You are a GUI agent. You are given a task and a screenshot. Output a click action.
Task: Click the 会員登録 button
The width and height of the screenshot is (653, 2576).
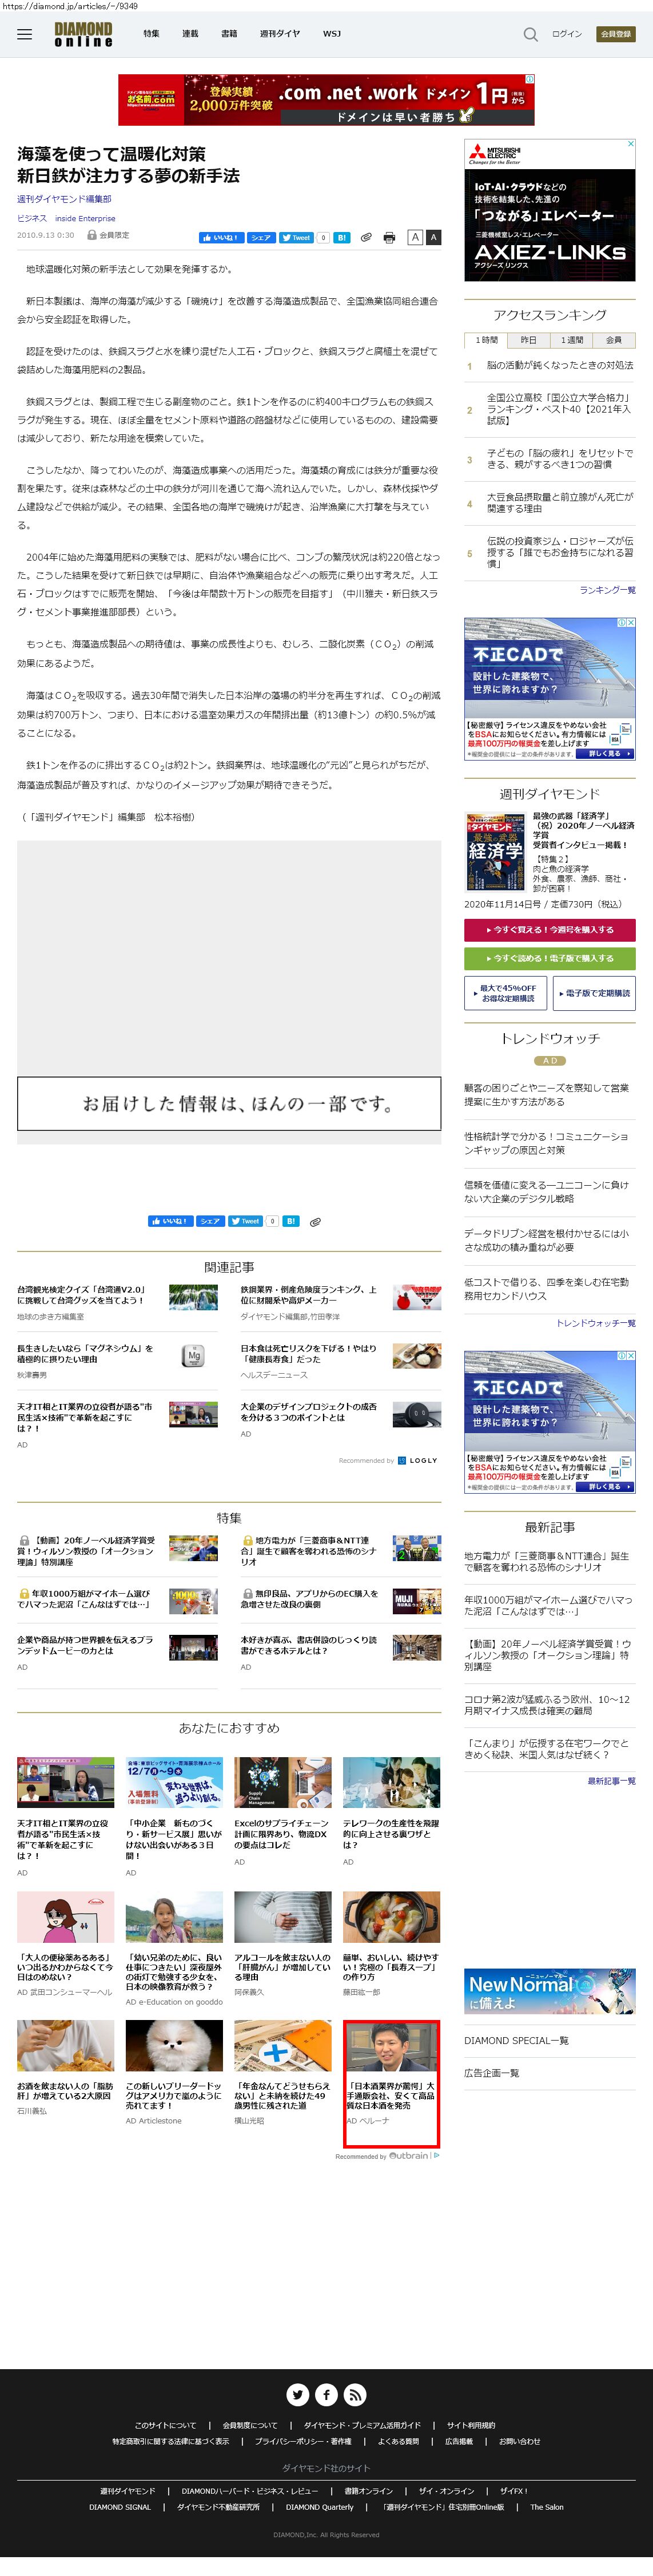coord(615,34)
